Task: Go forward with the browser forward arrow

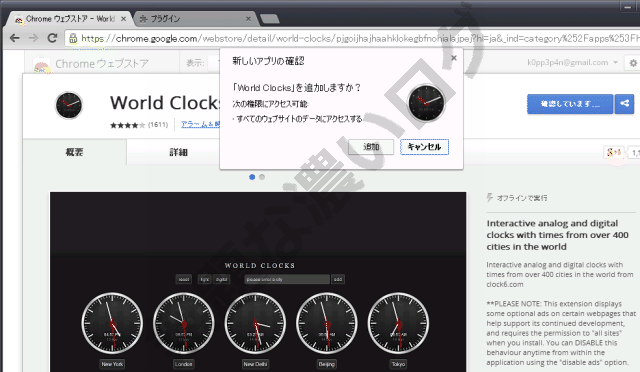Action: (33, 38)
